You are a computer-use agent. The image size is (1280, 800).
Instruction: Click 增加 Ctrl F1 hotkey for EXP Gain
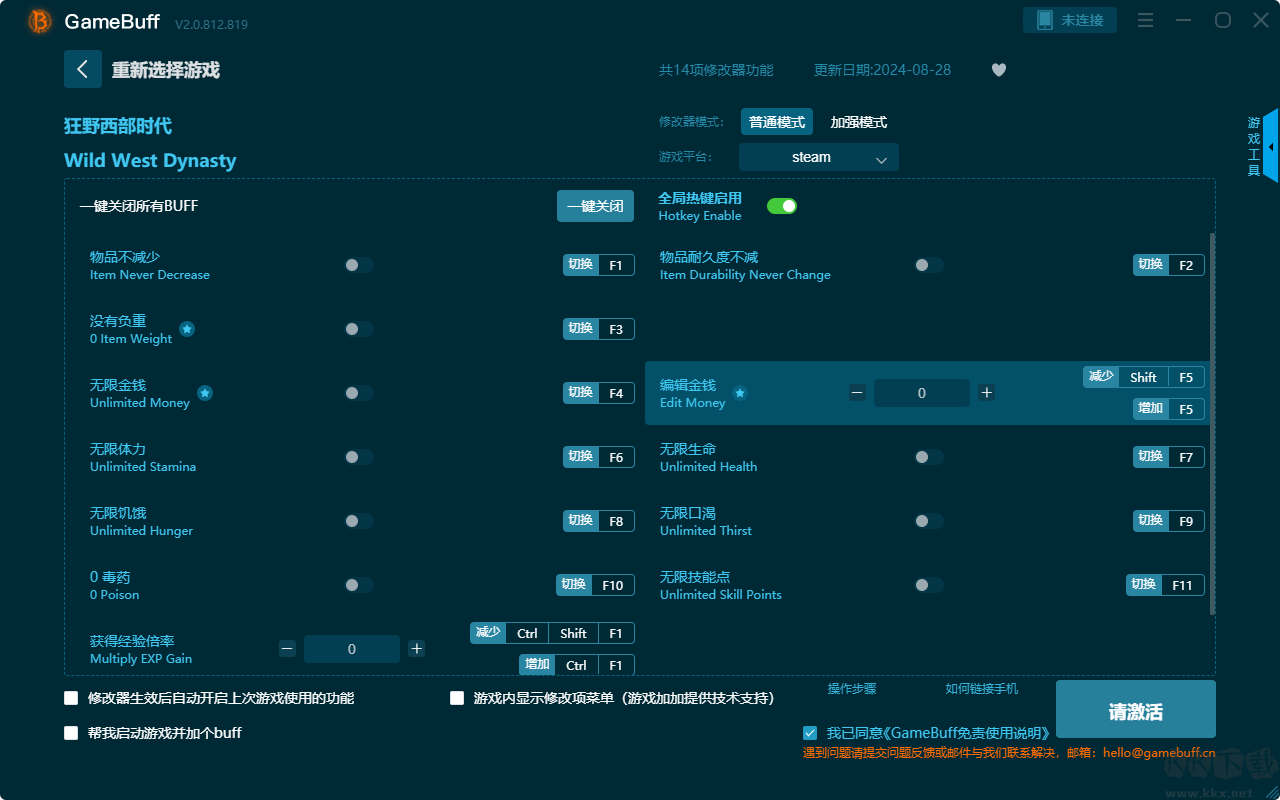click(577, 665)
